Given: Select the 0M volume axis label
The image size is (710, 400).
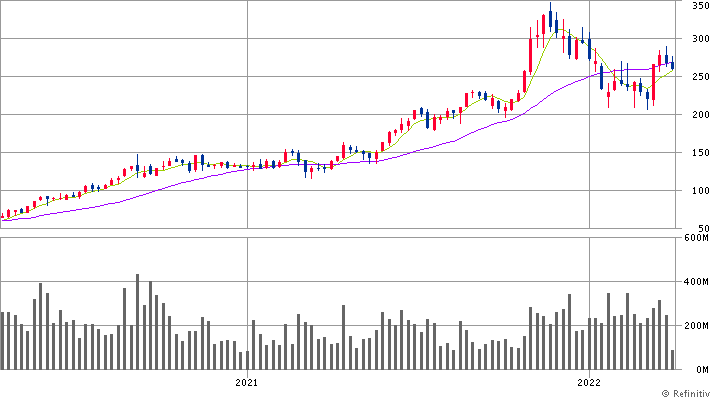Looking at the screenshot, I should tap(700, 369).
